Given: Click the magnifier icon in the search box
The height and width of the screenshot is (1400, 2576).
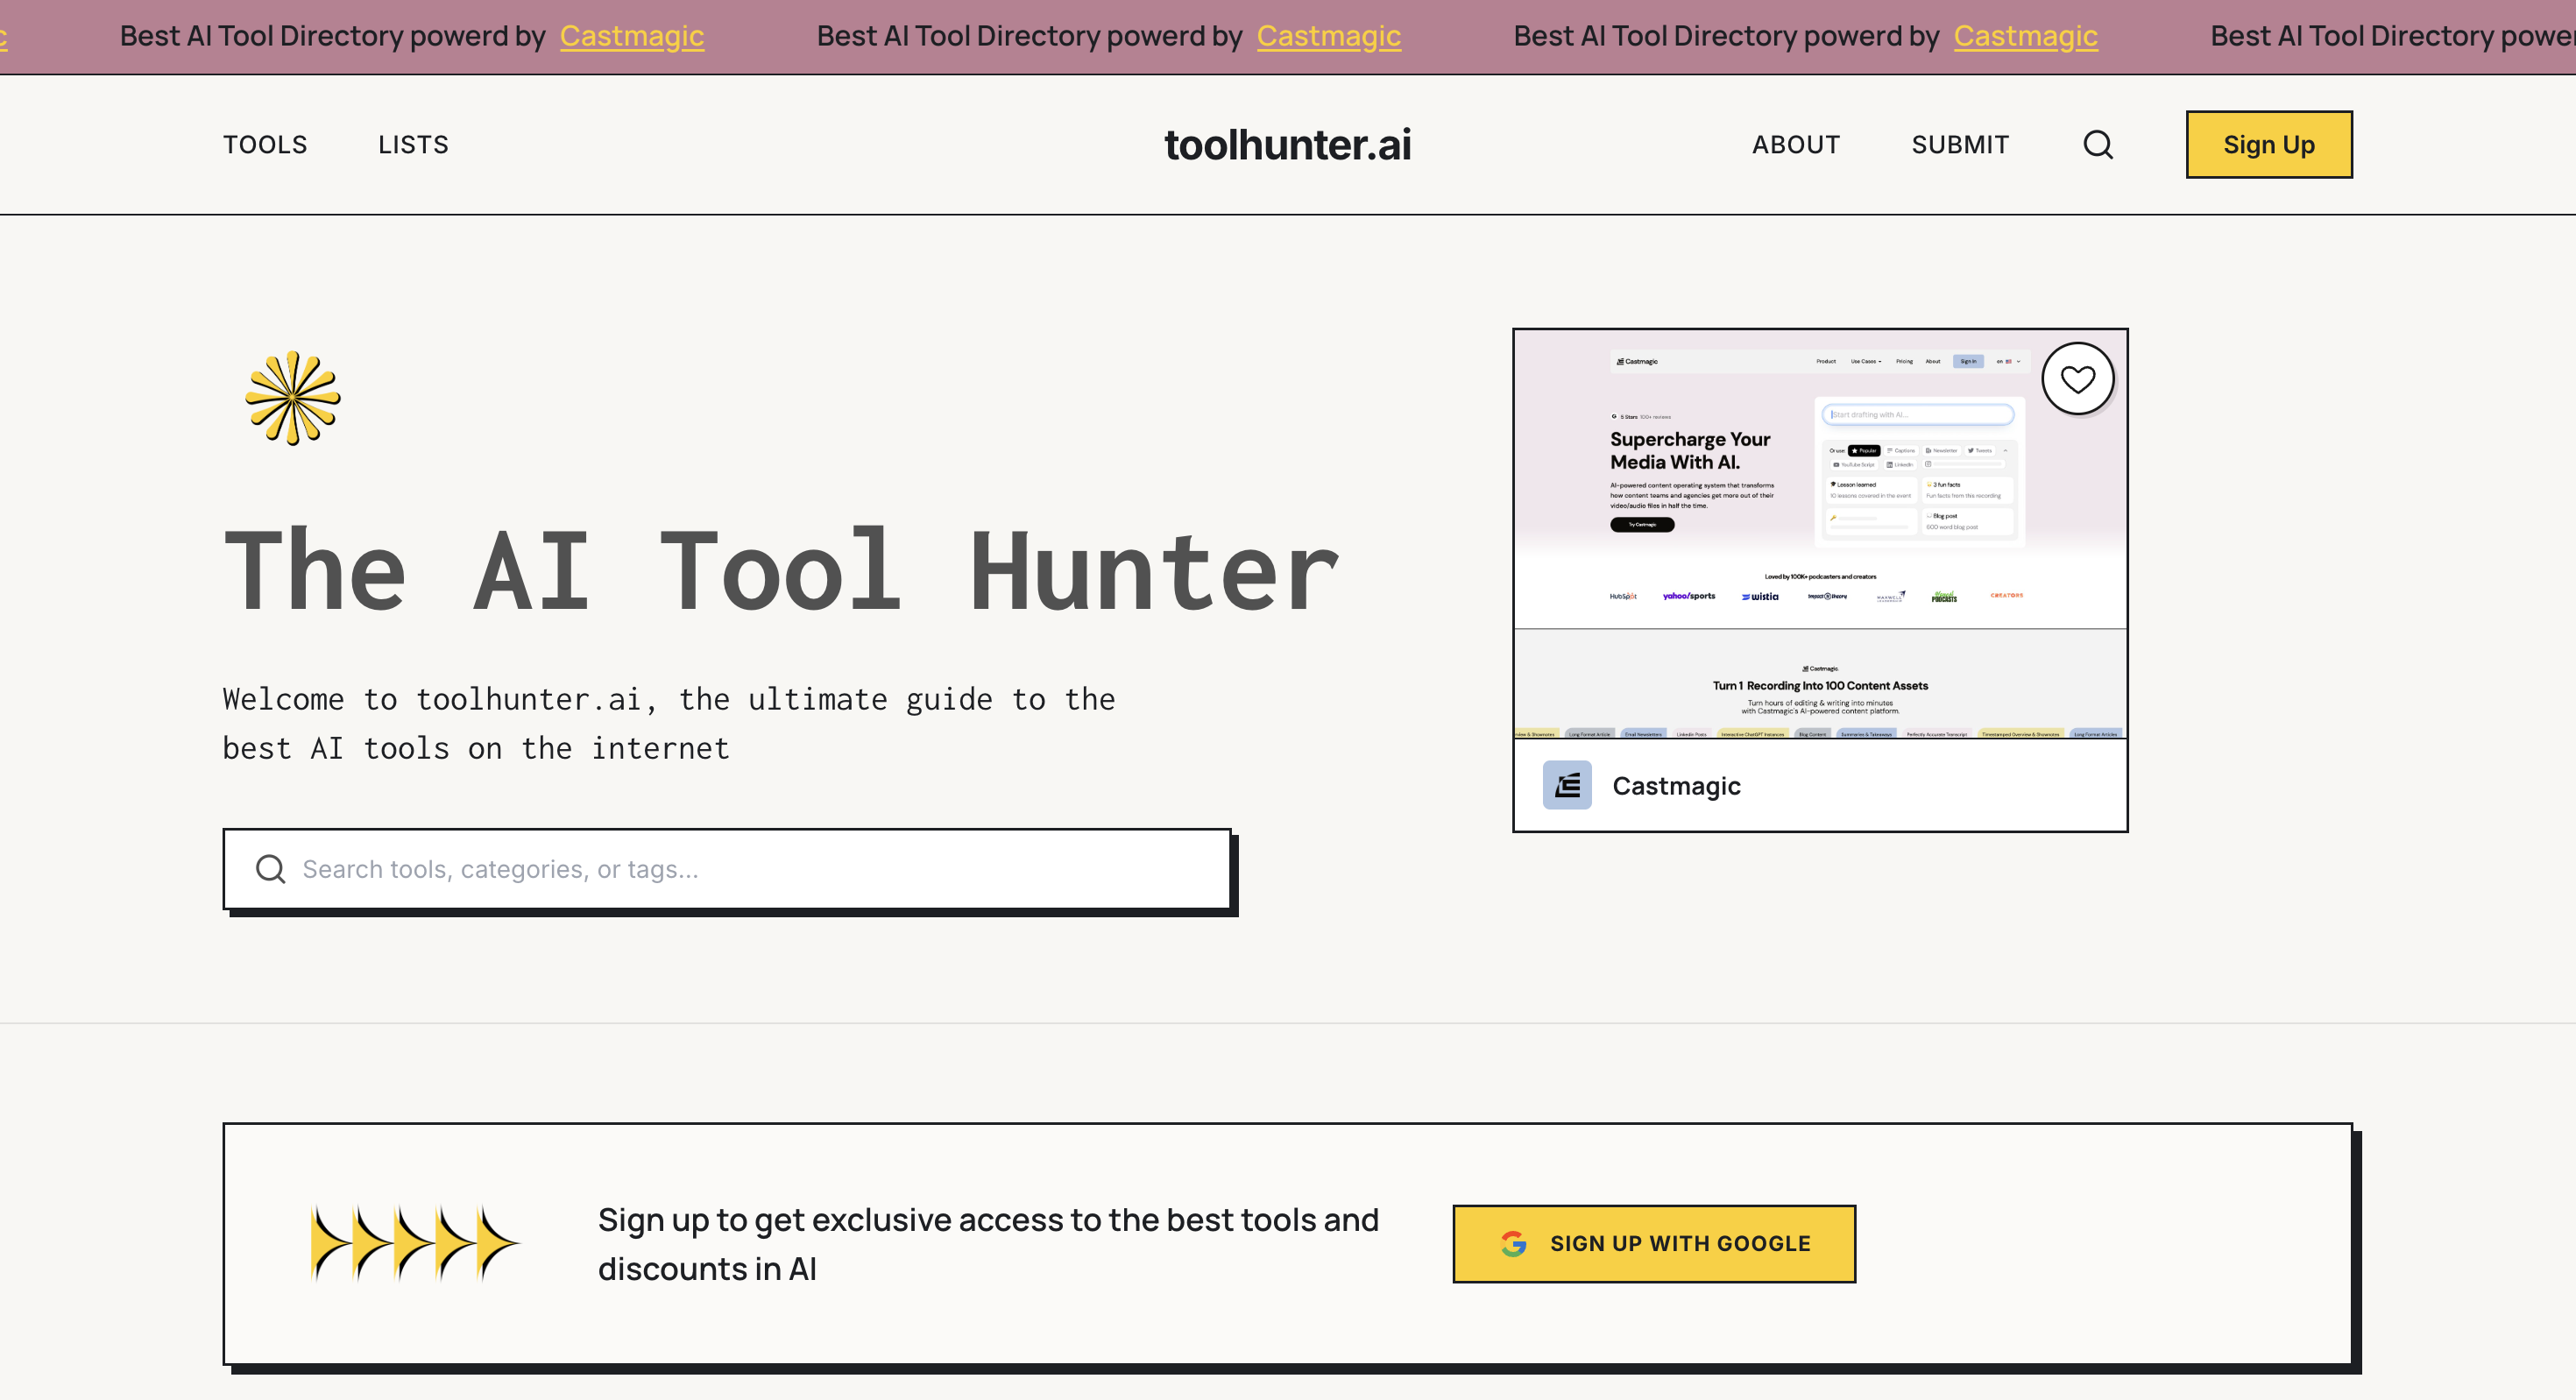Looking at the screenshot, I should tap(270, 869).
